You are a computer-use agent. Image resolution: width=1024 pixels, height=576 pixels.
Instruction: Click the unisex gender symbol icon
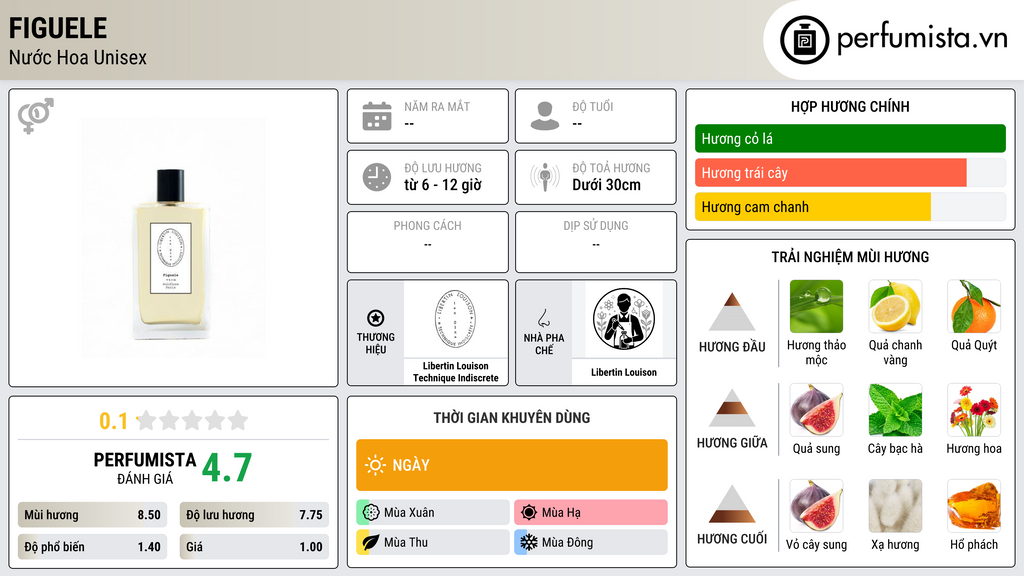pyautogui.click(x=36, y=115)
